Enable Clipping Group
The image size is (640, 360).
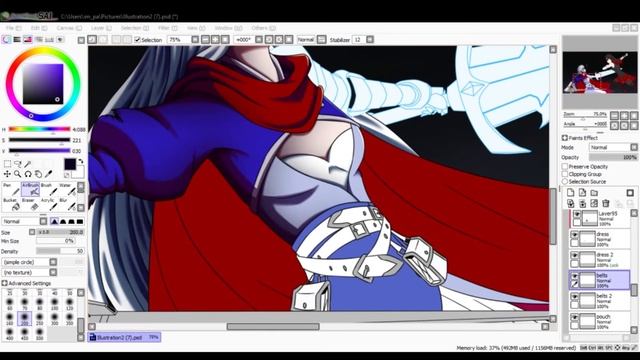point(565,174)
